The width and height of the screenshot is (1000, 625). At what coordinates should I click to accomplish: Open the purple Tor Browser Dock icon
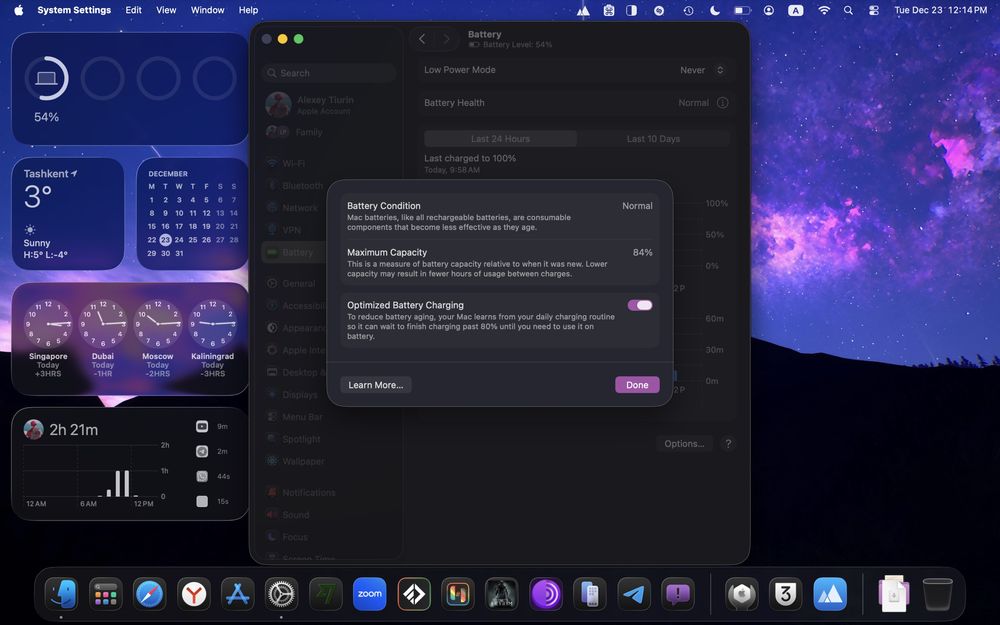[546, 594]
